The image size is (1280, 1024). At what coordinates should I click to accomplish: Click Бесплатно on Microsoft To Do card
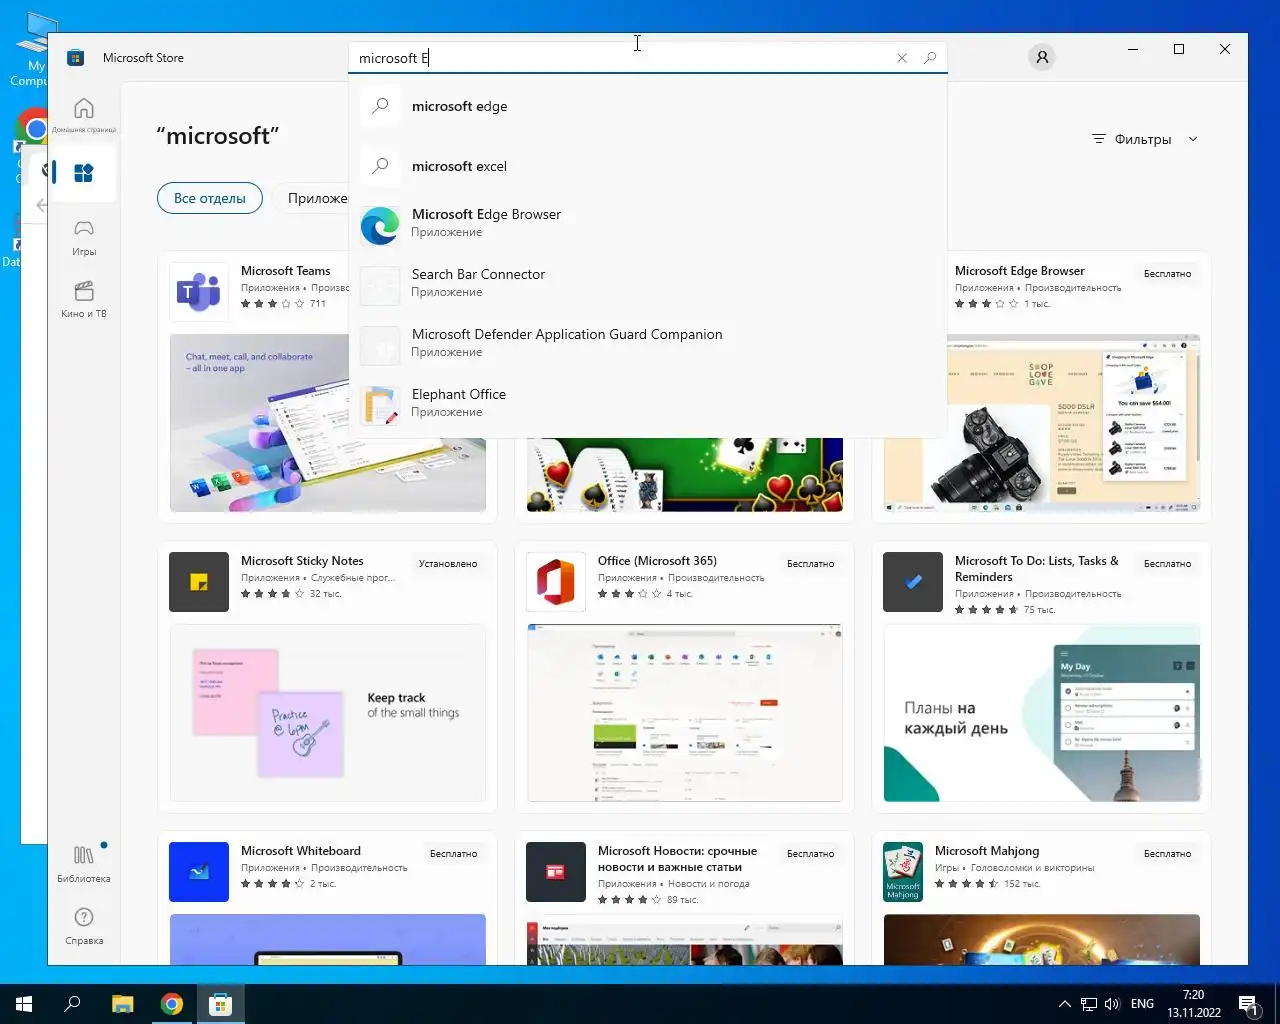[x=1167, y=563]
